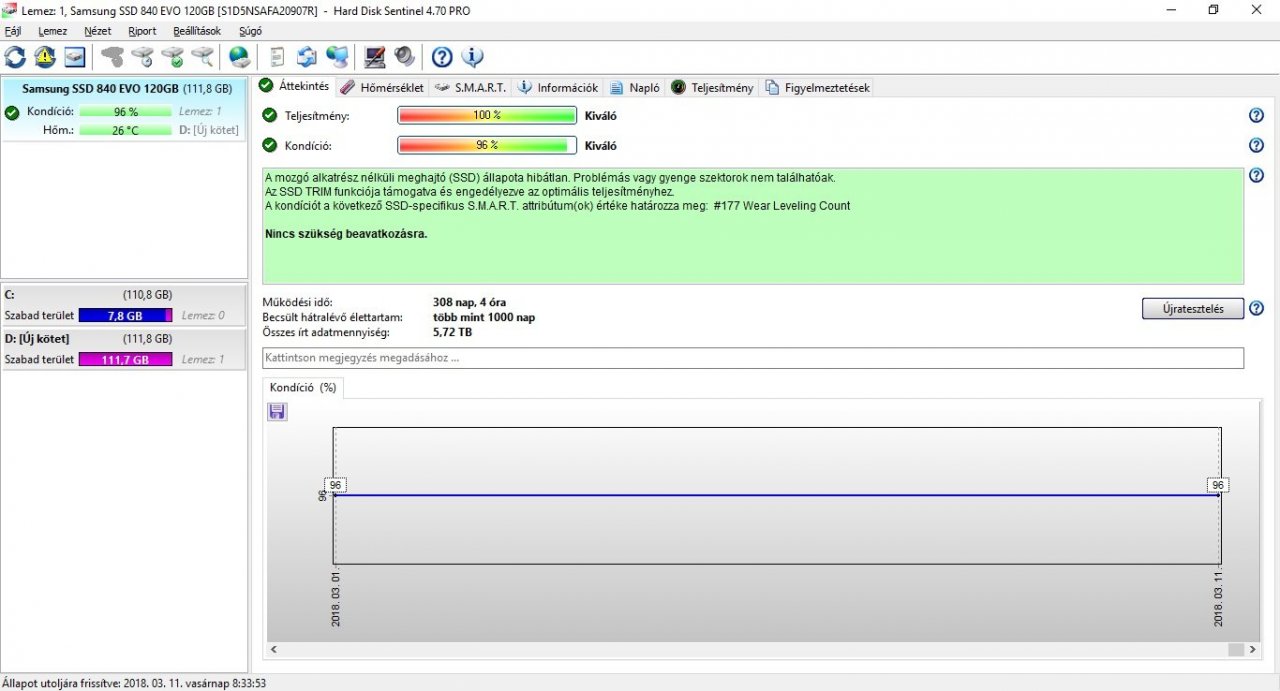Click the help icon beside Kondíció bar
Image resolution: width=1280 pixels, height=691 pixels.
(1257, 145)
